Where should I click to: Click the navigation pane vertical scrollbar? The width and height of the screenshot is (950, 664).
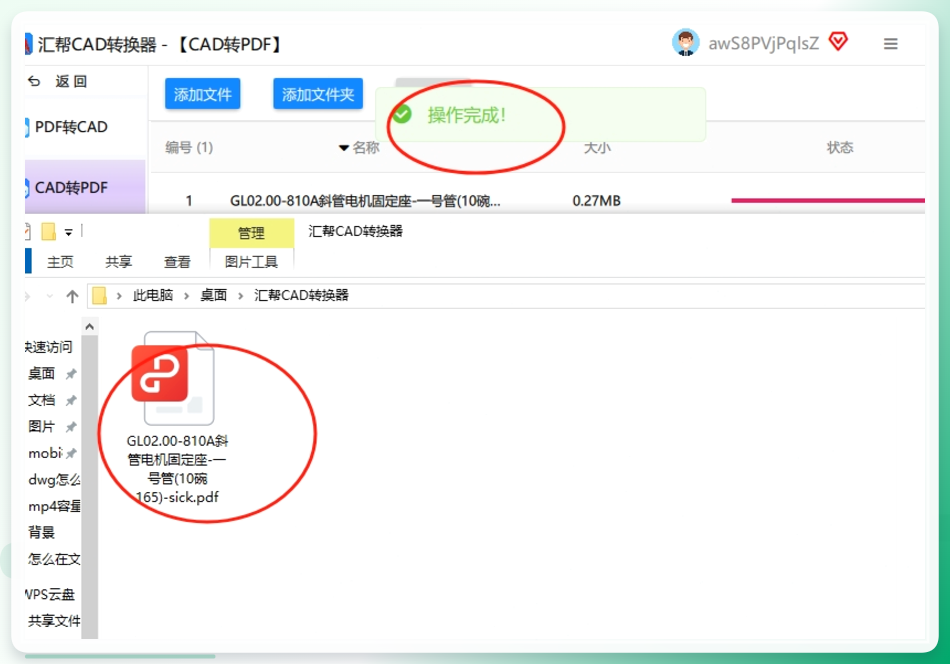point(90,486)
